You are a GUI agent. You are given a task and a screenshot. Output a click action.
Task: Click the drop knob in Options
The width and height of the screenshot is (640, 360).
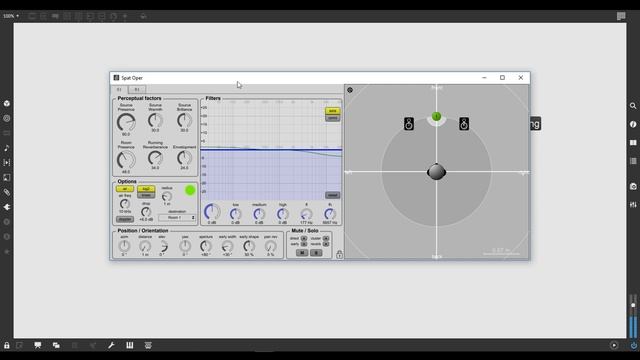pos(146,211)
